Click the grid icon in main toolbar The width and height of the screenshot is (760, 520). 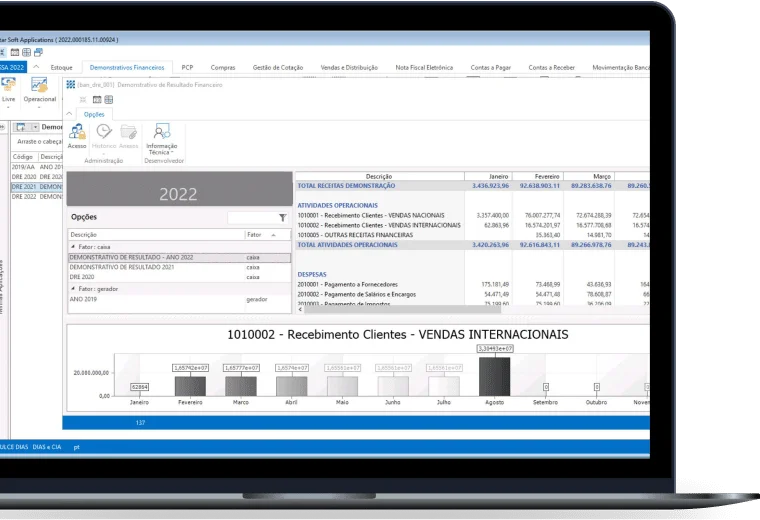tap(26, 52)
